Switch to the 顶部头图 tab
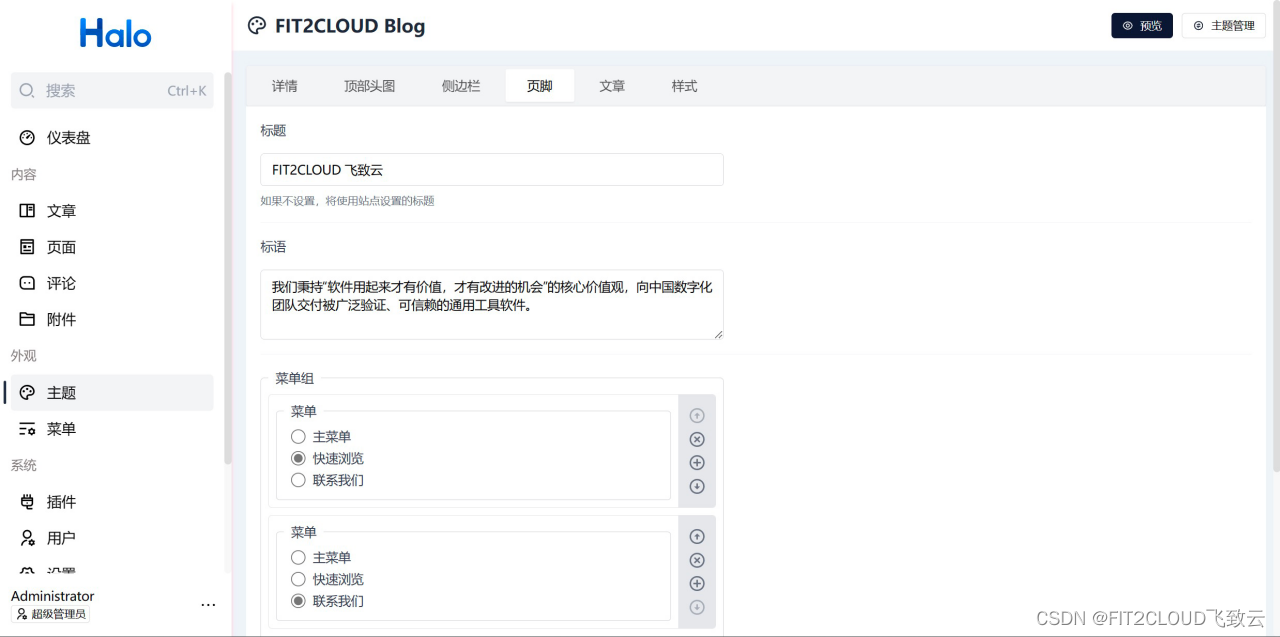1280x637 pixels. pyautogui.click(x=370, y=86)
